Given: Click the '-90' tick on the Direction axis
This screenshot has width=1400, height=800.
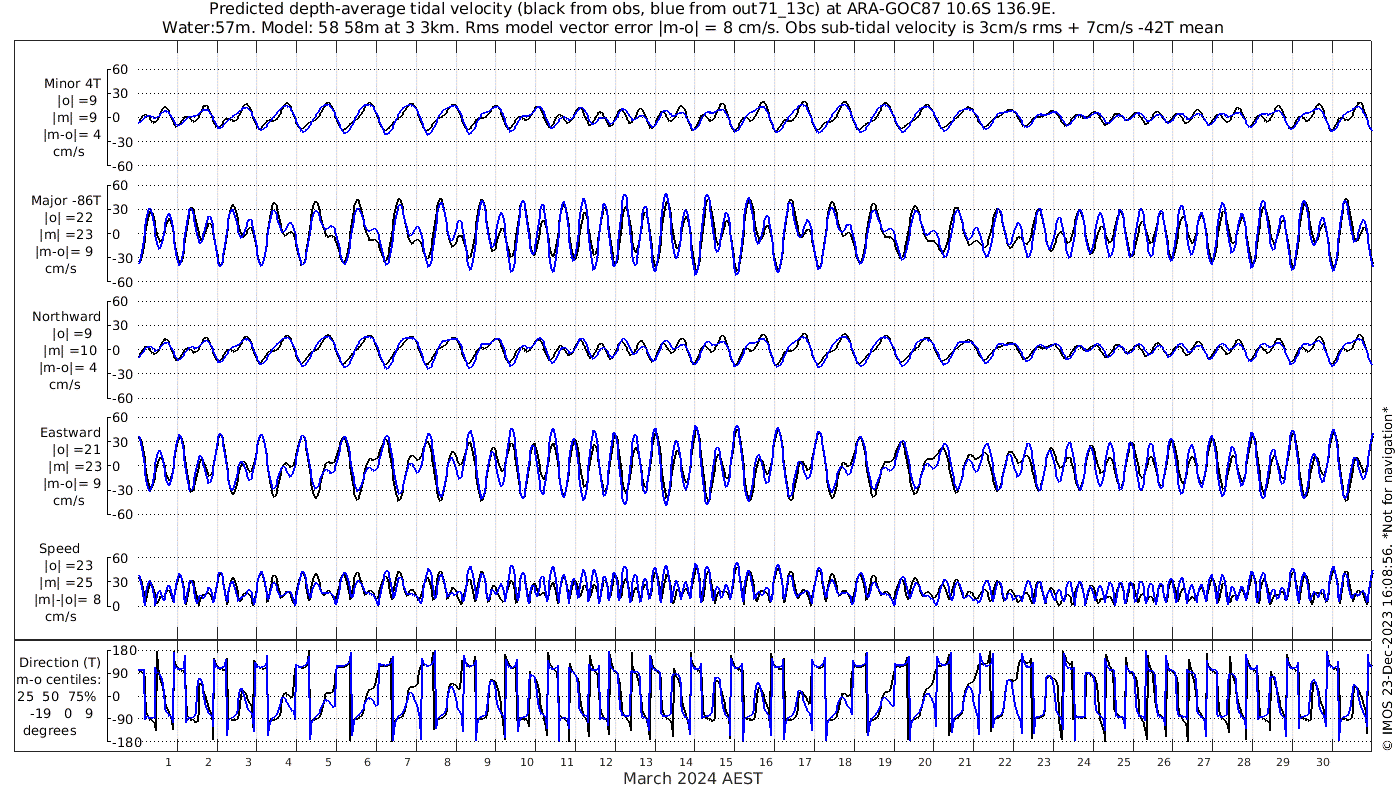Looking at the screenshot, I should click(x=123, y=719).
